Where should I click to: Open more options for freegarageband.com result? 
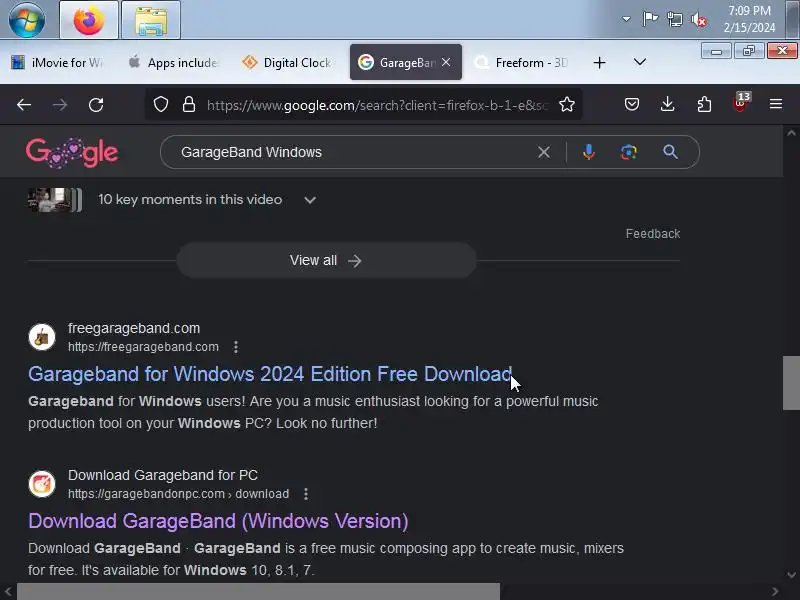click(236, 347)
